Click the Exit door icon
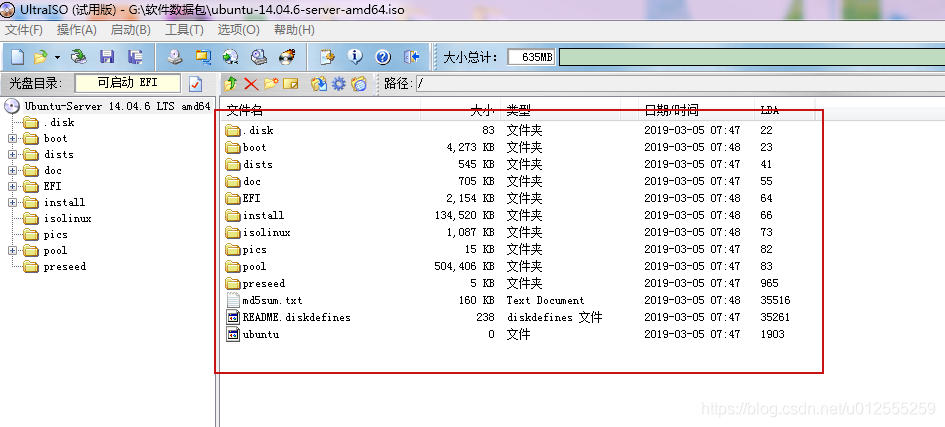The image size is (945, 427). coord(412,57)
